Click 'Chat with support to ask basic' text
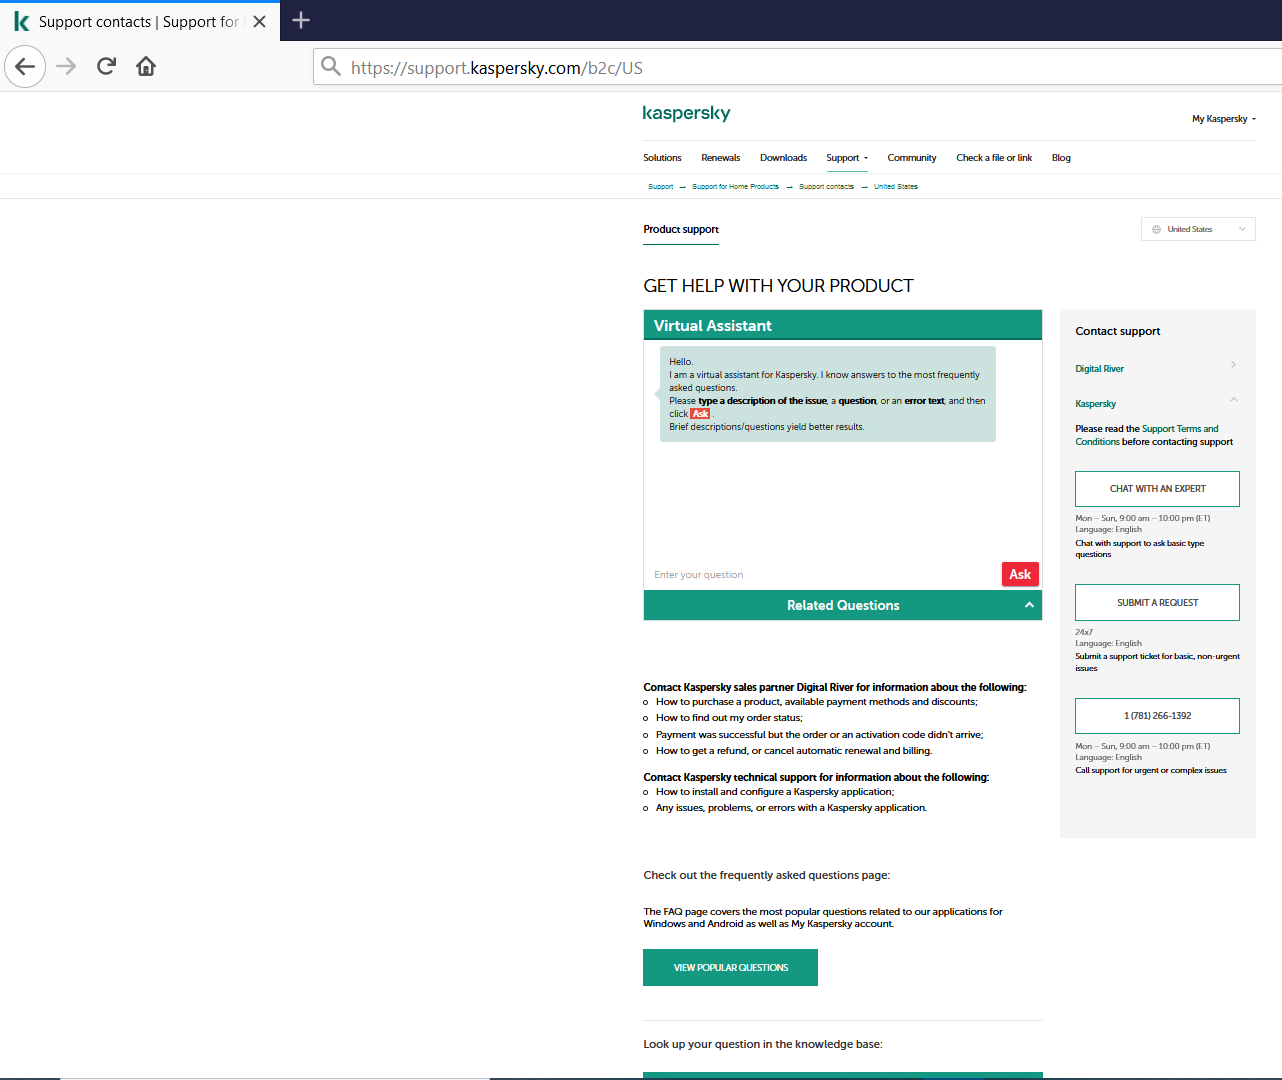Viewport: 1282px width, 1080px height. click(x=1140, y=549)
